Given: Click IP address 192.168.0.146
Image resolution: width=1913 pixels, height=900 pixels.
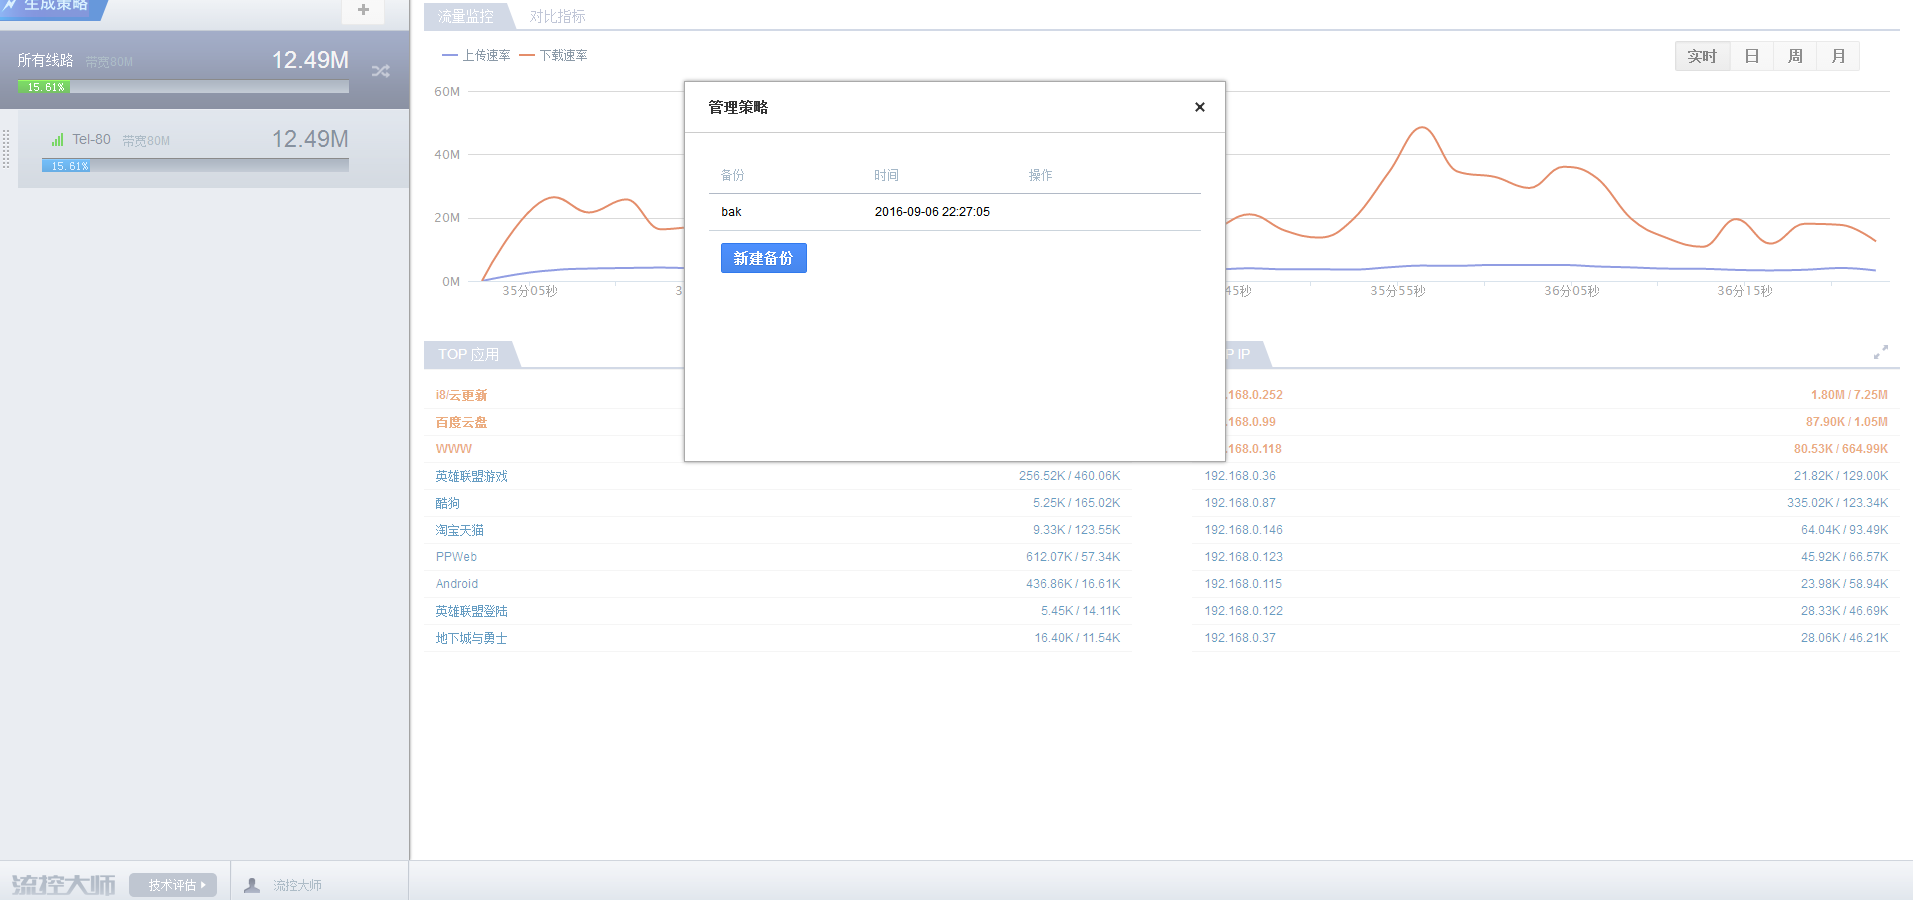Looking at the screenshot, I should point(1243,530).
